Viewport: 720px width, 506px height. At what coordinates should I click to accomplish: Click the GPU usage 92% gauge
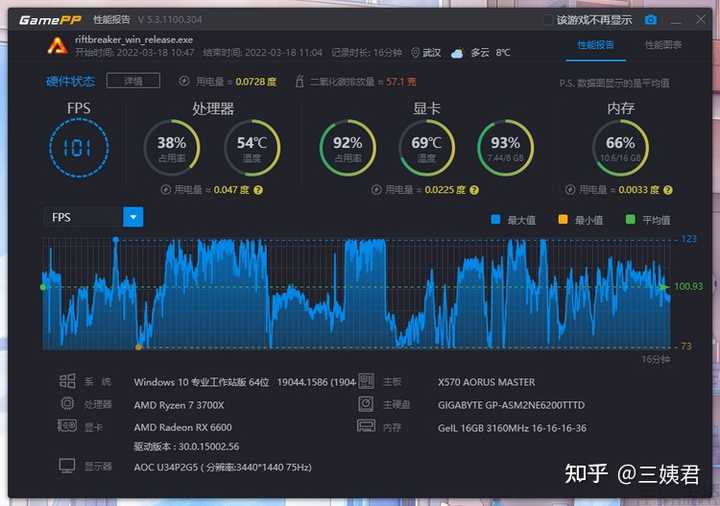click(348, 148)
